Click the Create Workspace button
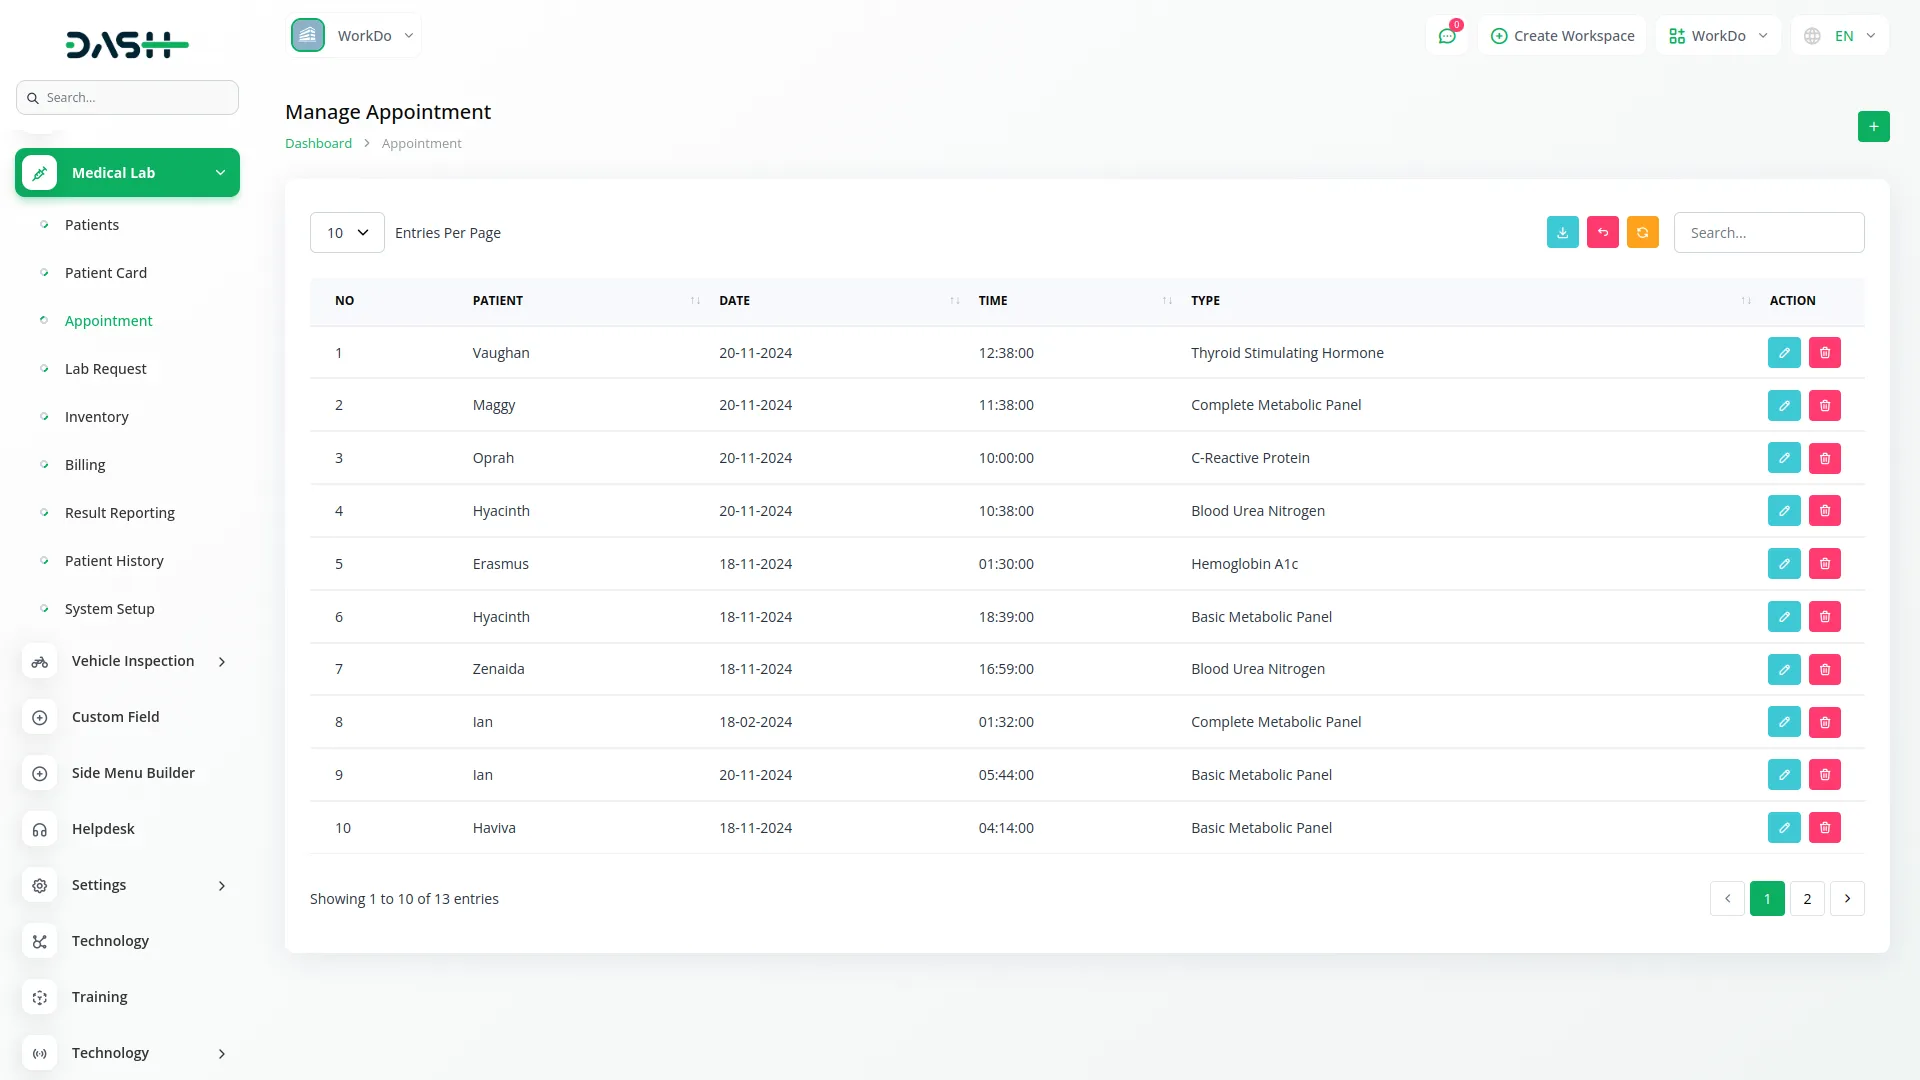 (x=1562, y=36)
